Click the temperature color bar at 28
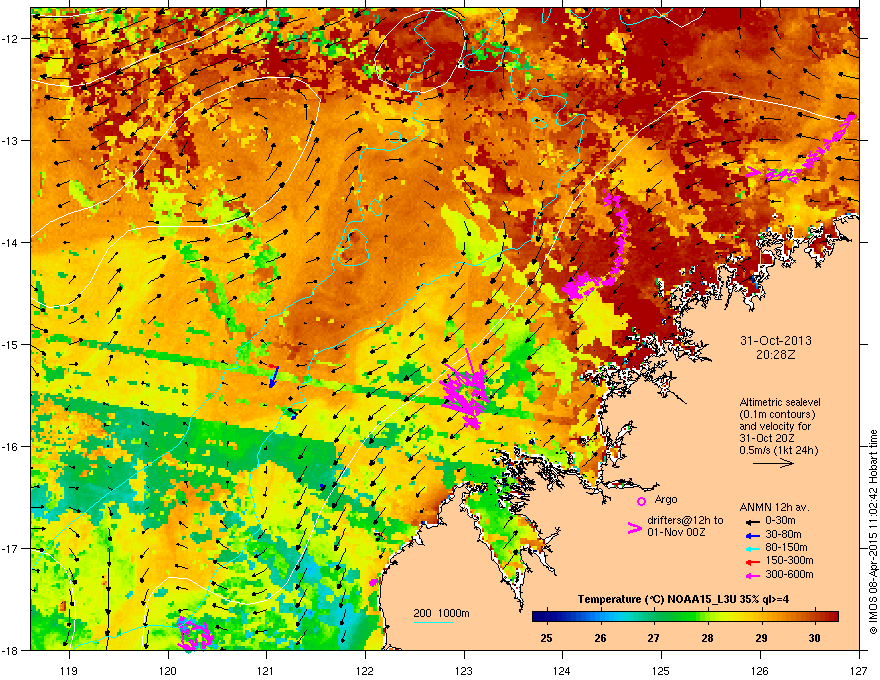This screenshot has height=680, width=880. click(707, 617)
